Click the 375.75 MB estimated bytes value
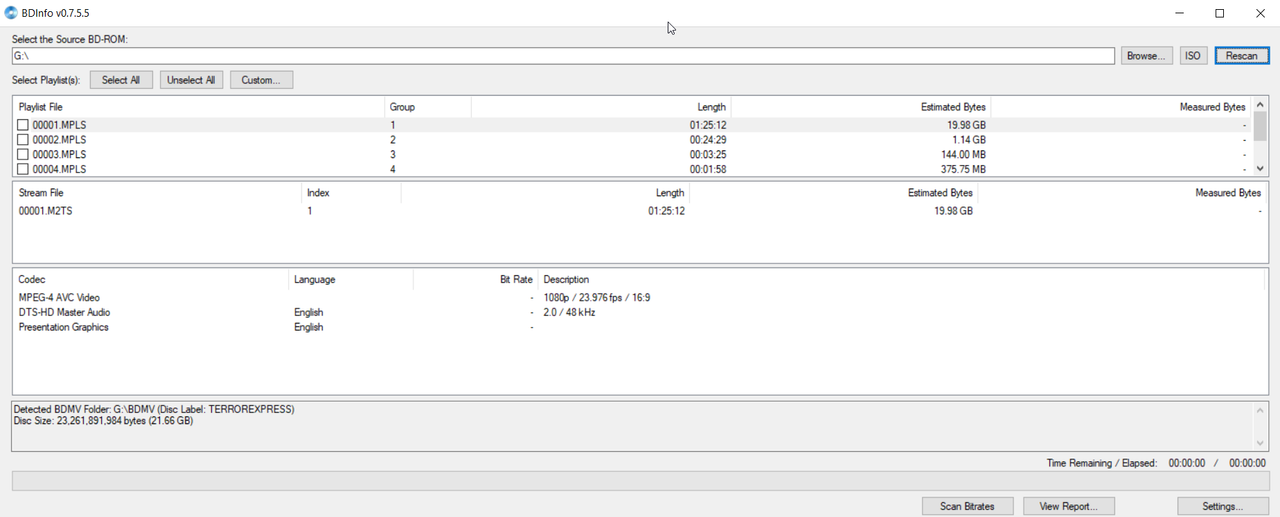The height and width of the screenshot is (517, 1280). 961,169
